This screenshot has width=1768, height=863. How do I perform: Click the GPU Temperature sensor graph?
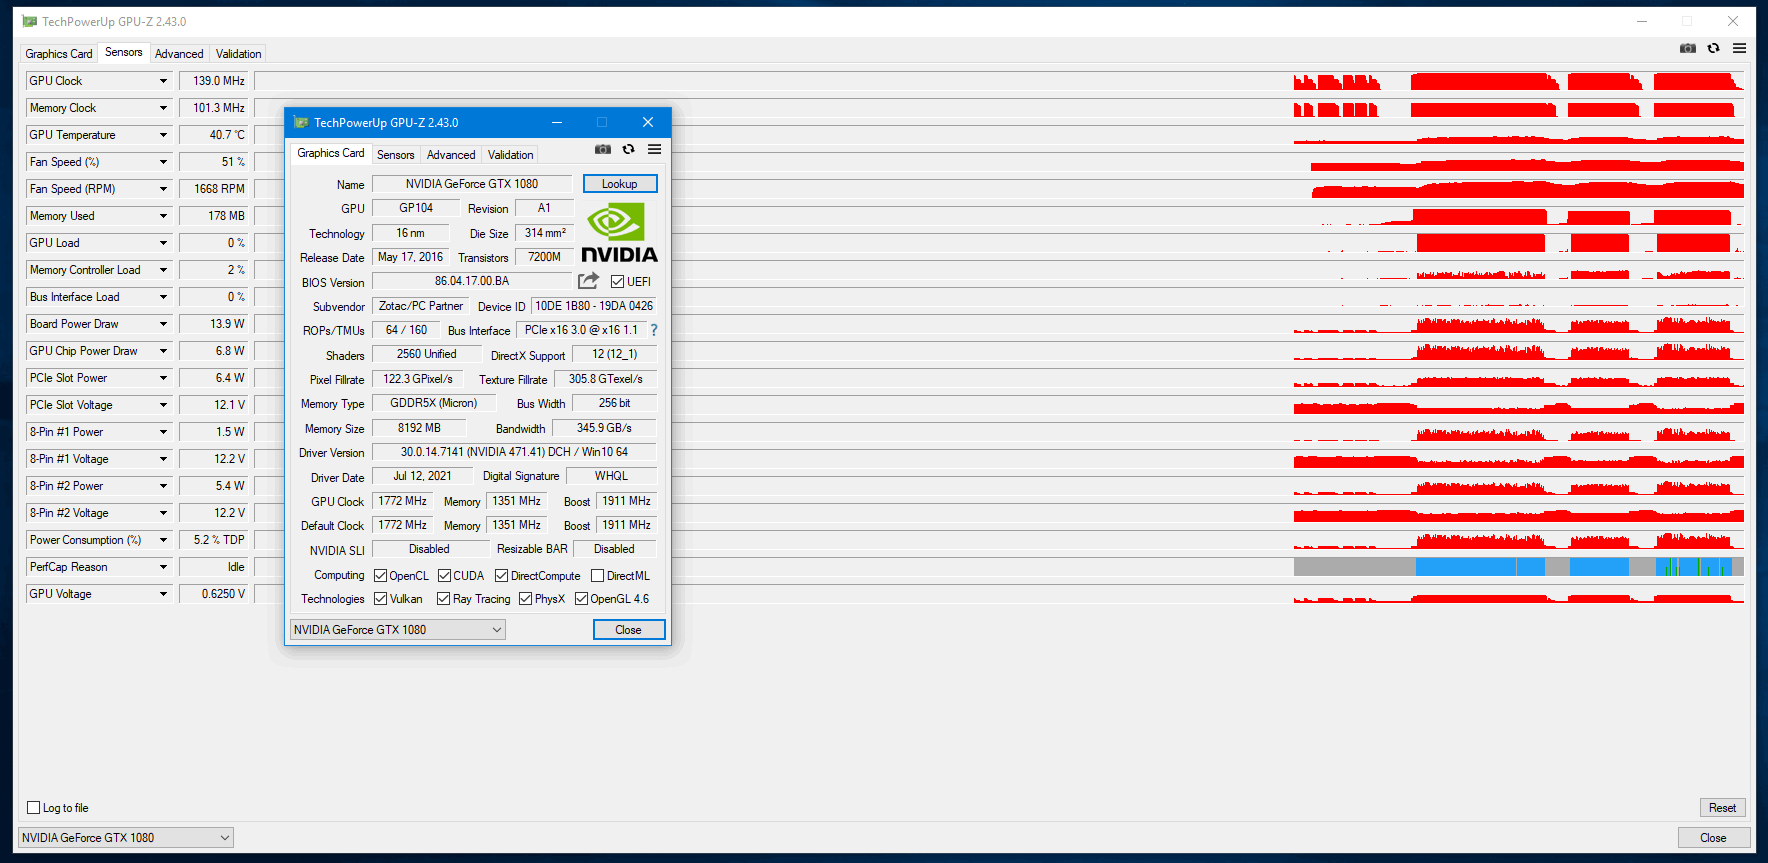click(999, 135)
